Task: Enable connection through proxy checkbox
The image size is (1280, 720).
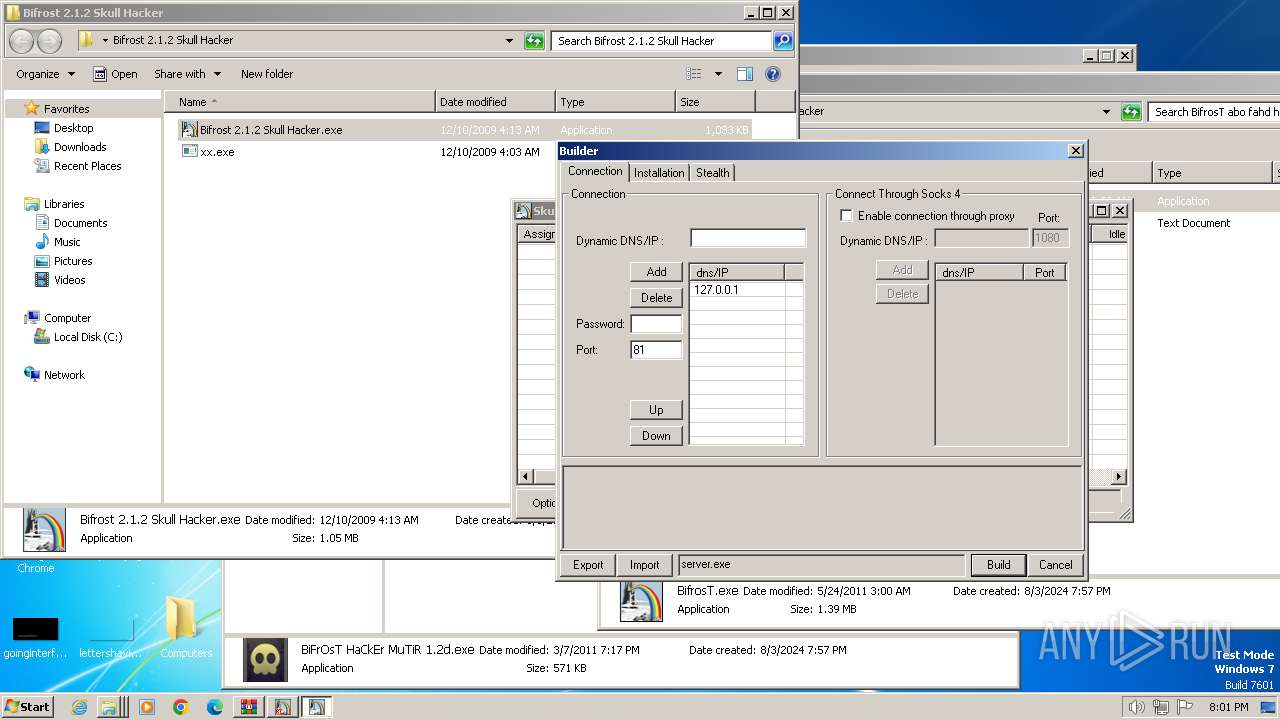Action: click(847, 216)
